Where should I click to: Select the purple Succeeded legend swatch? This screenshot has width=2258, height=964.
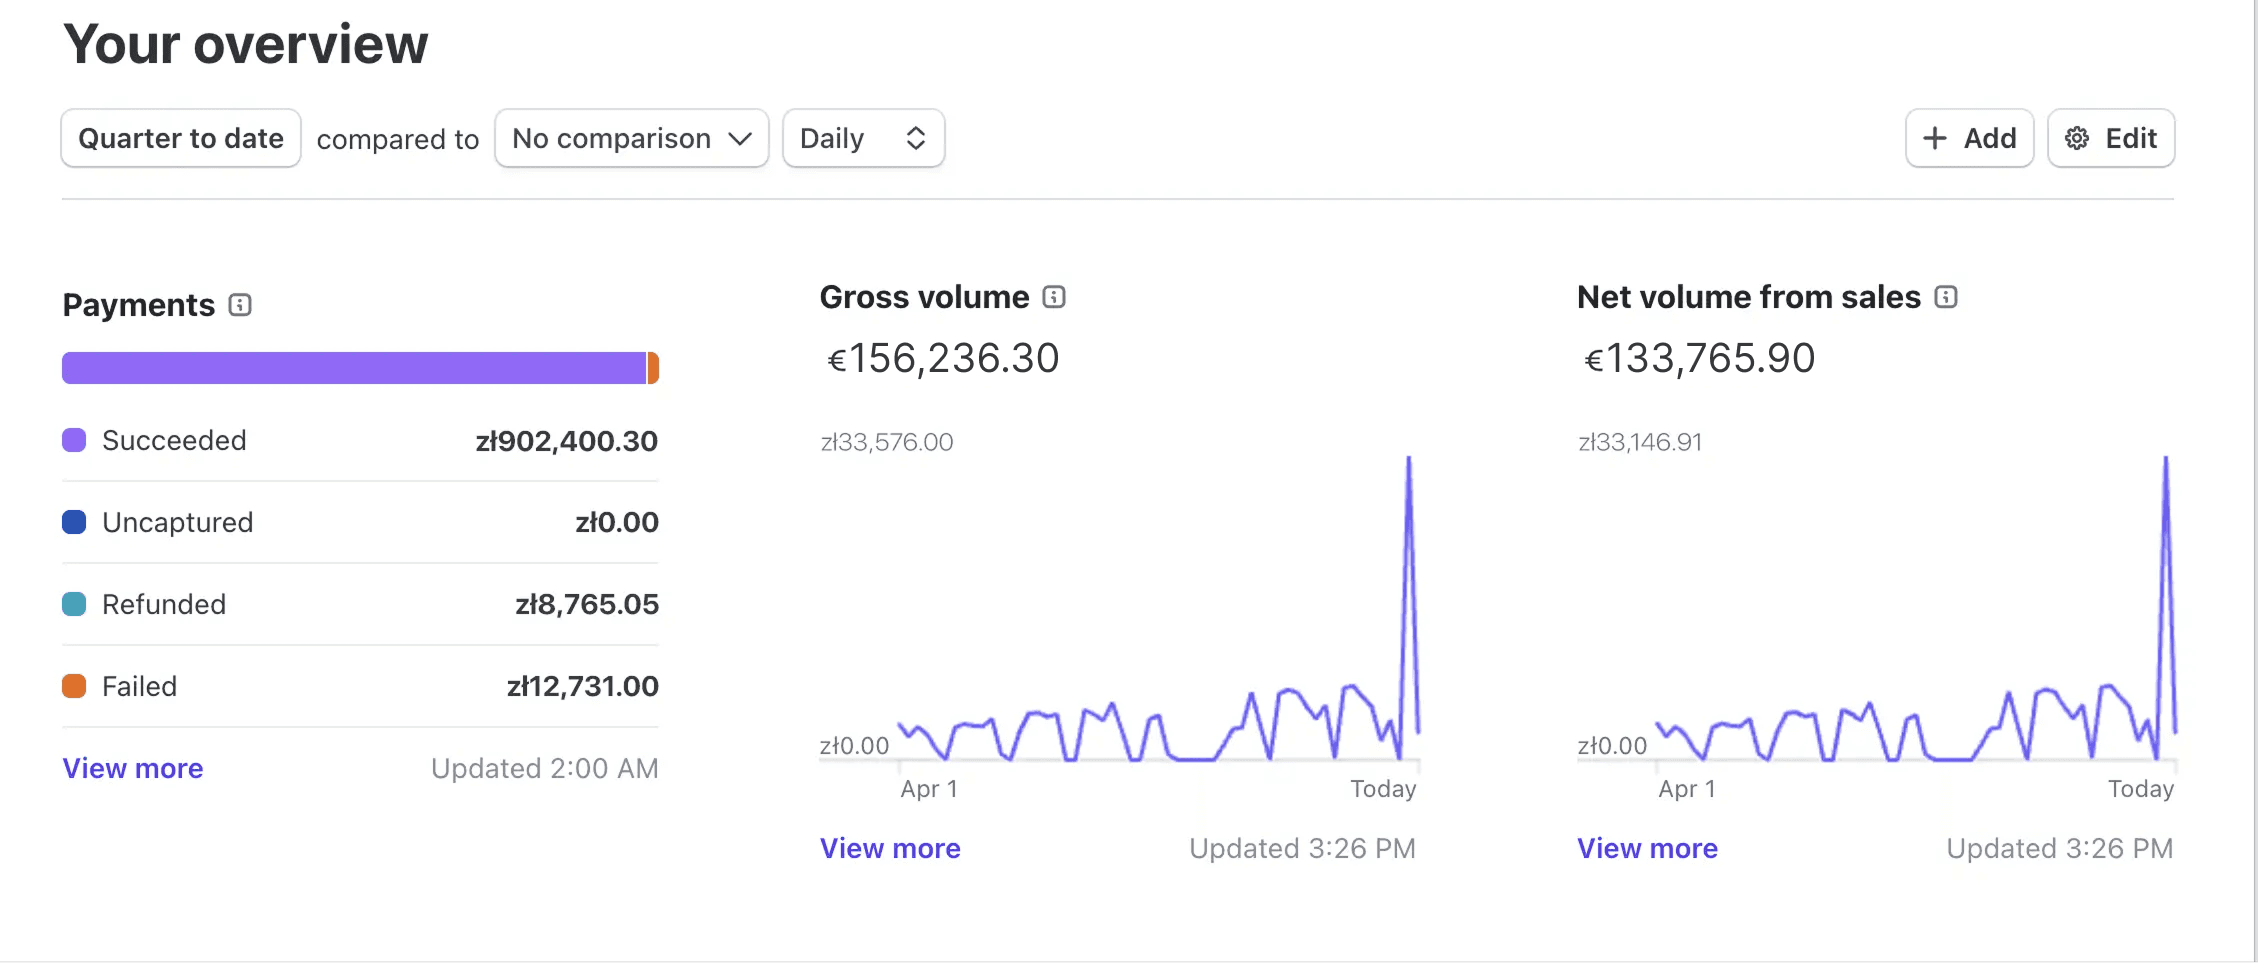[x=74, y=440]
